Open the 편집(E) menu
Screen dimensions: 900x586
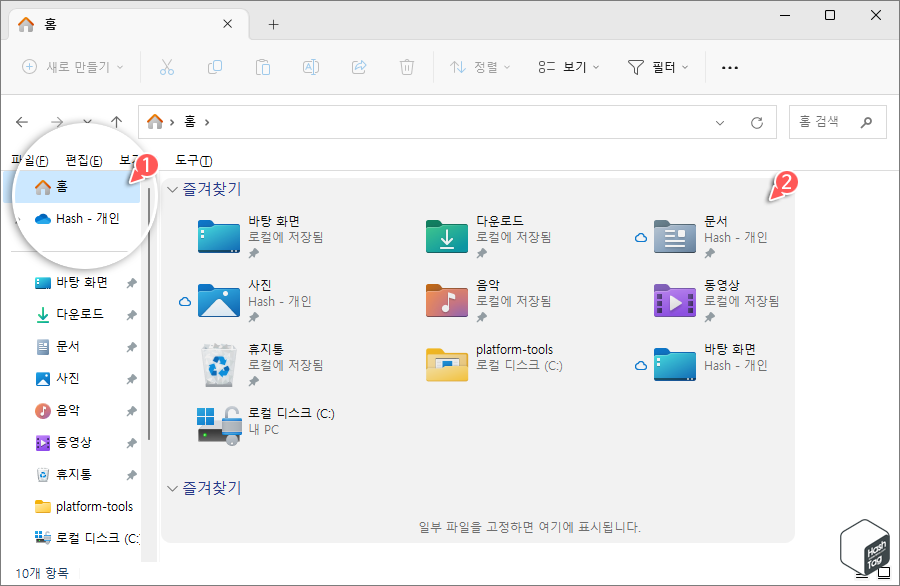coord(84,160)
